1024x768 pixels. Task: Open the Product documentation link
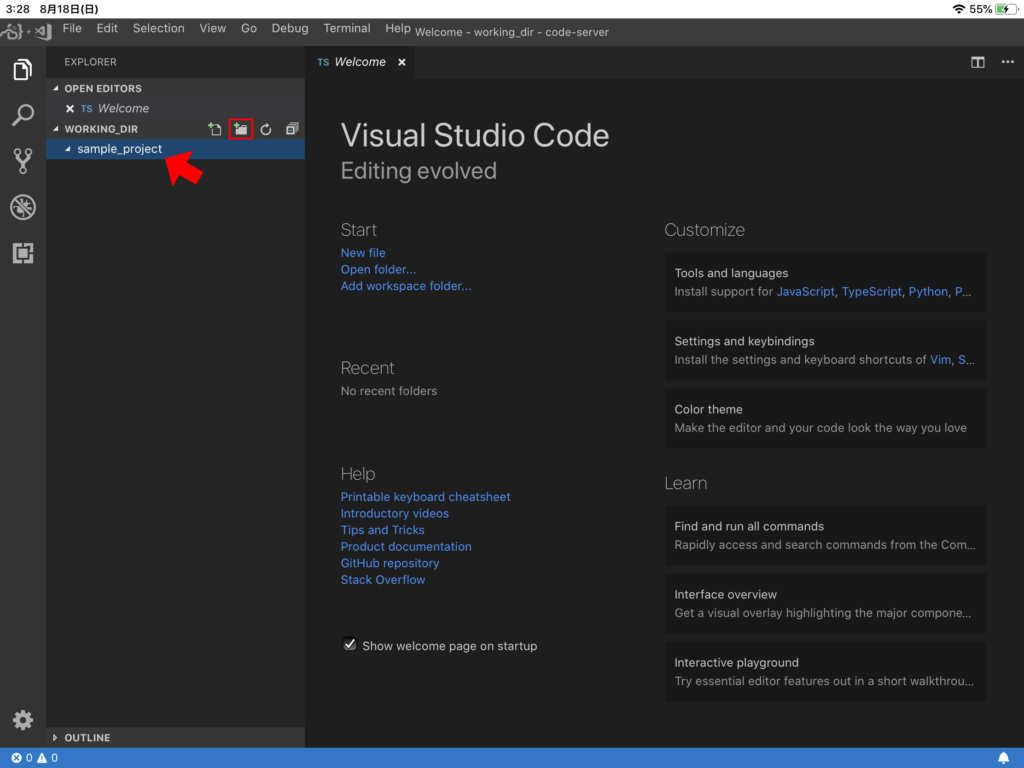coord(406,547)
